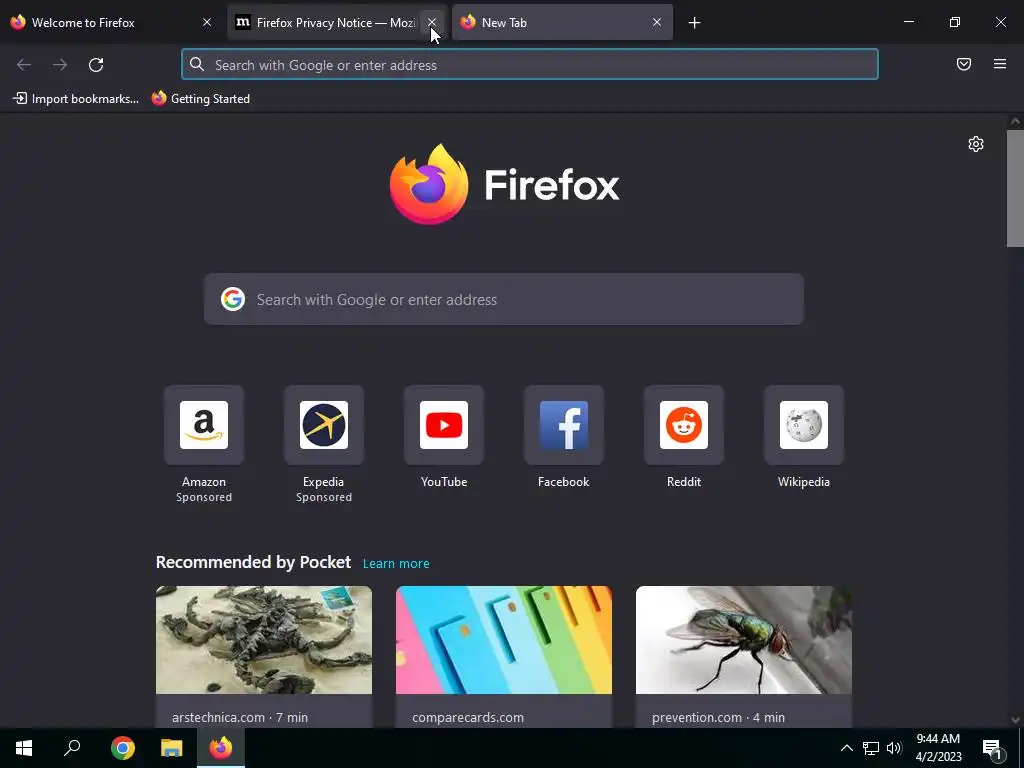The height and width of the screenshot is (768, 1024).
Task: Open the Getting Started bookmark
Action: (201, 99)
